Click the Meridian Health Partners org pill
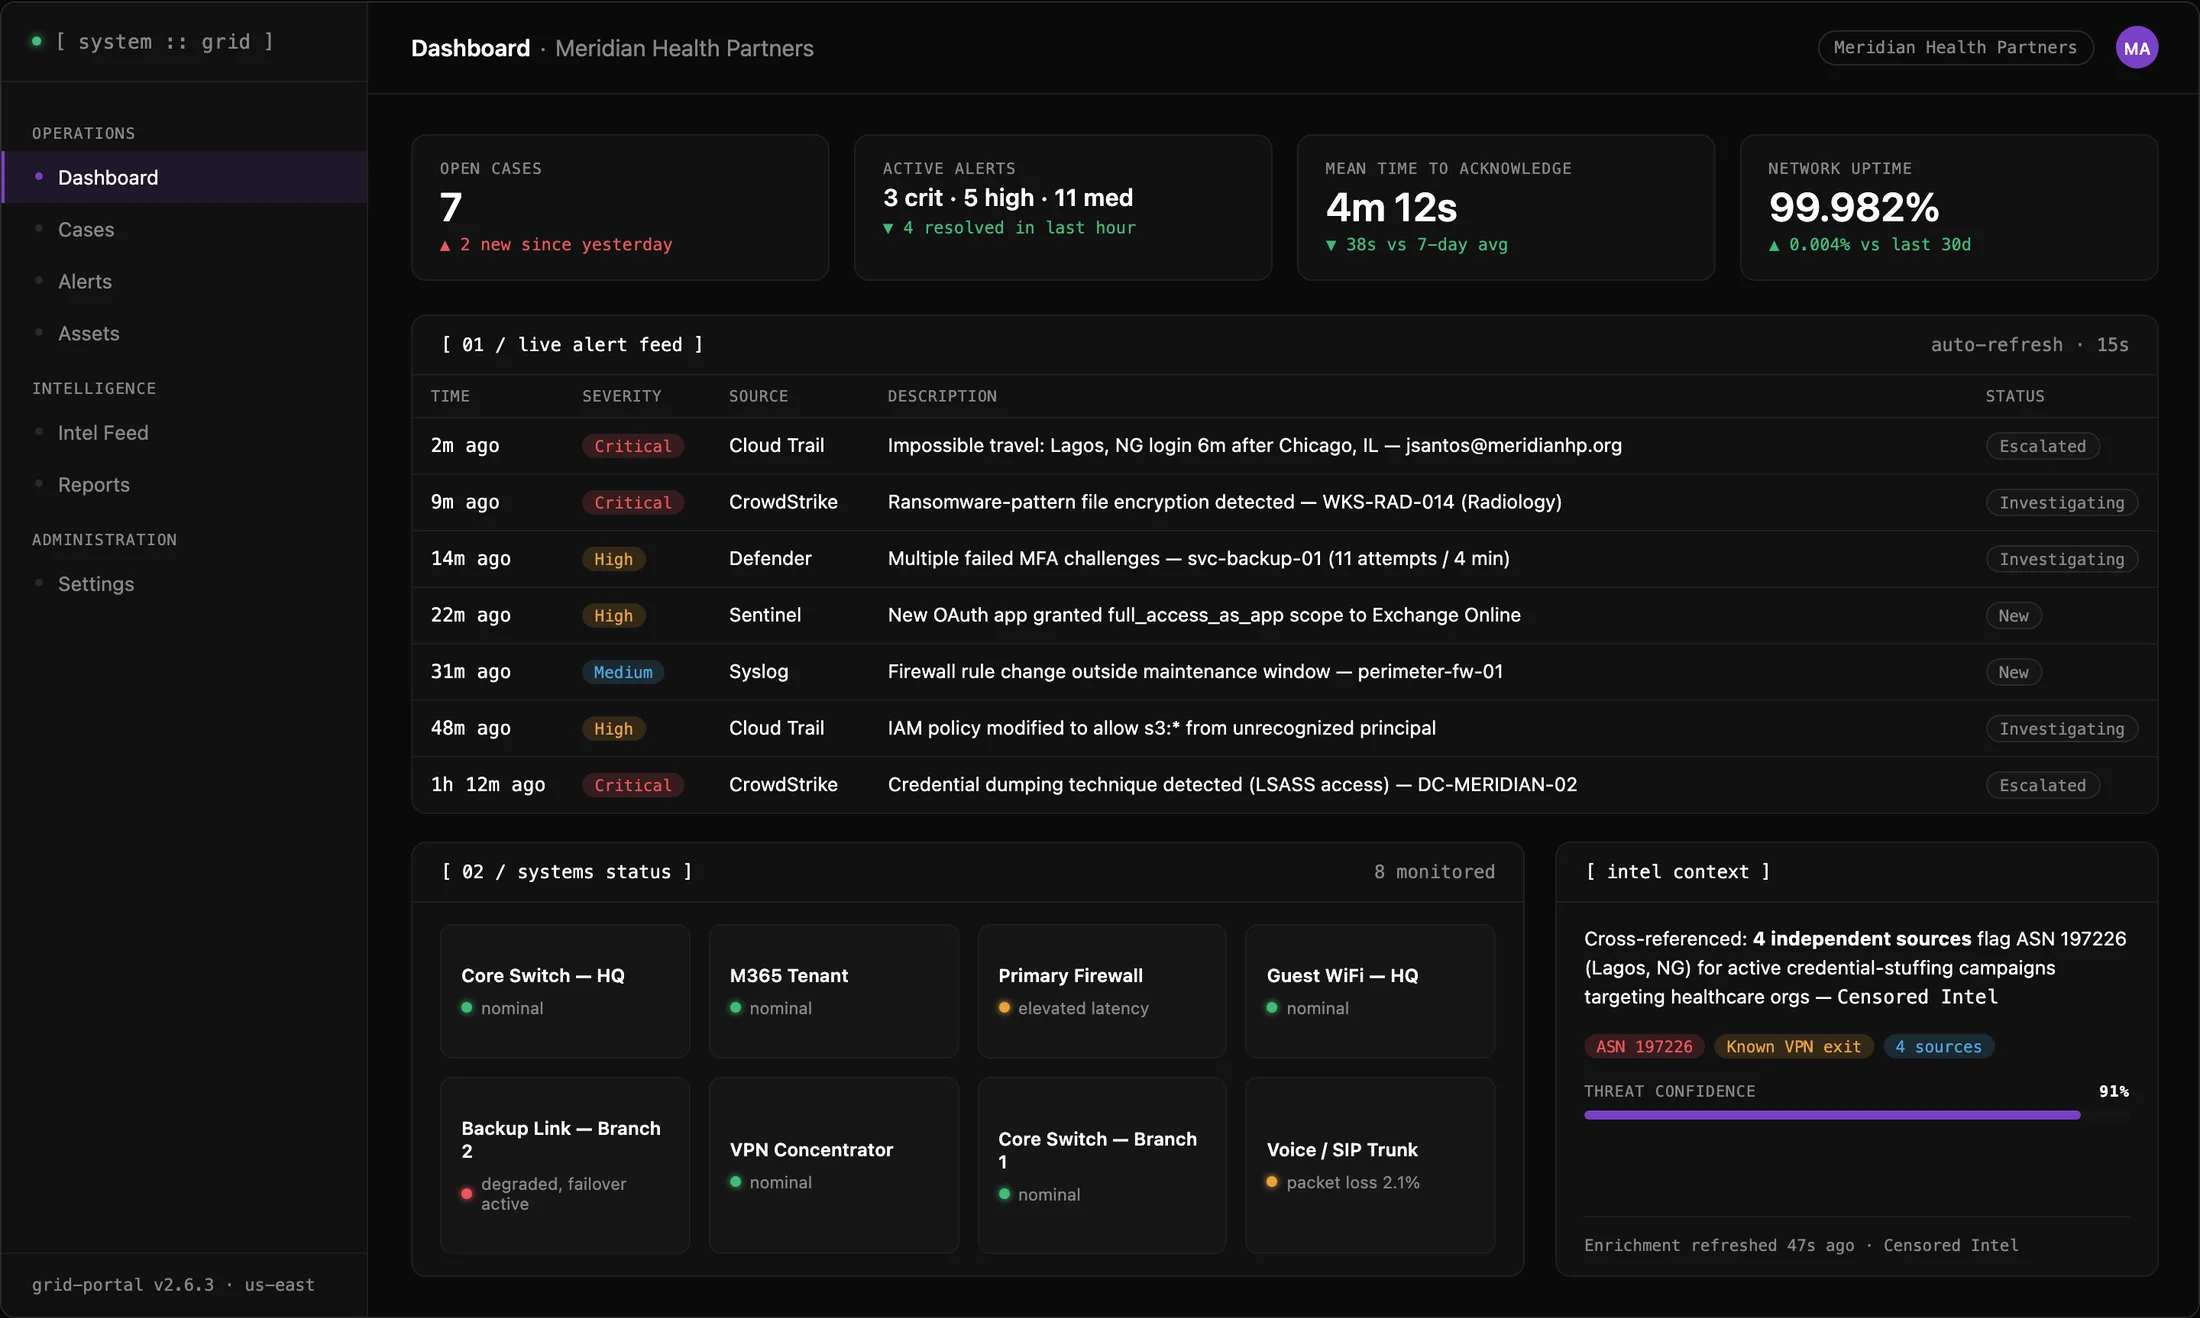 1955,48
